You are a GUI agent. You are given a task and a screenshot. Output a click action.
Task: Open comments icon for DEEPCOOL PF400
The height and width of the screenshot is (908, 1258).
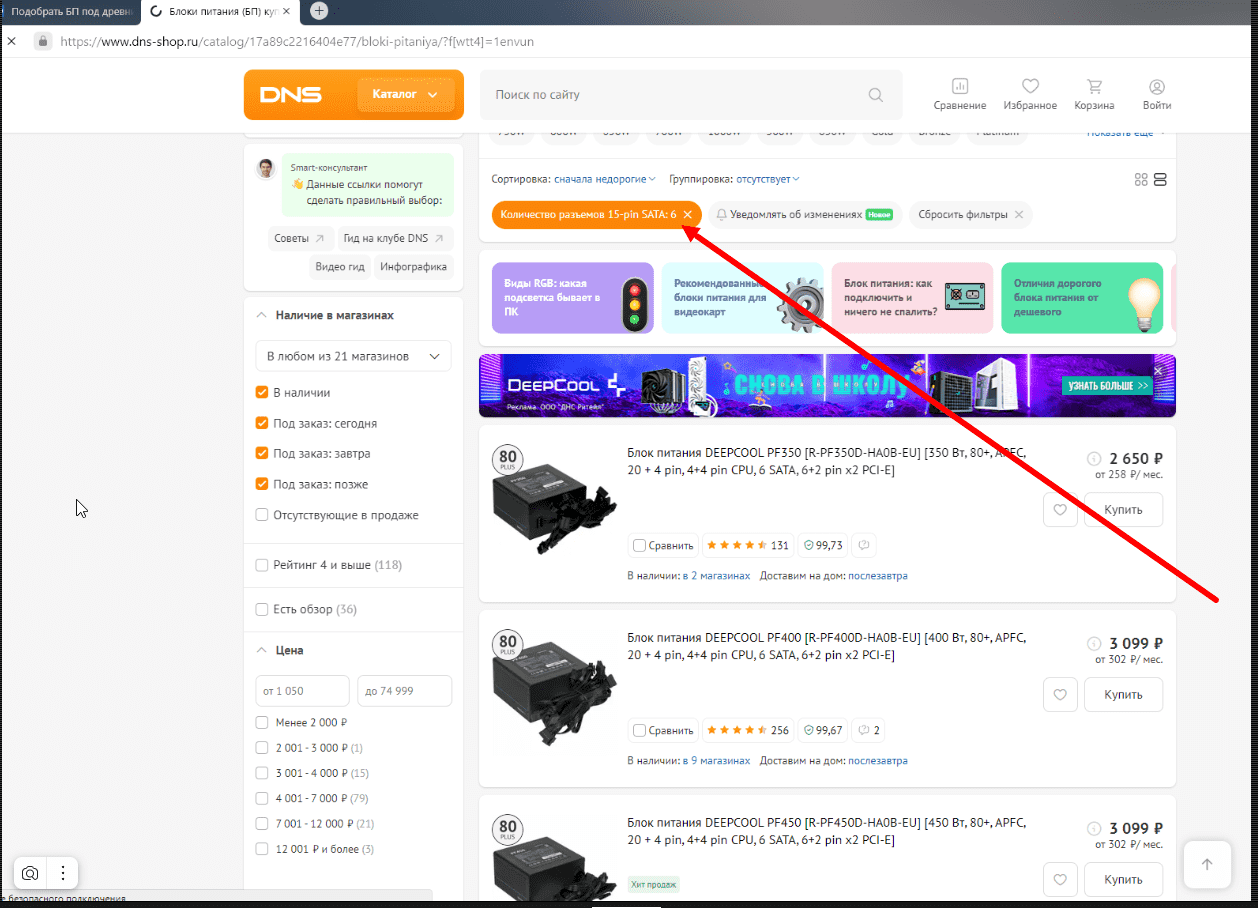[869, 730]
